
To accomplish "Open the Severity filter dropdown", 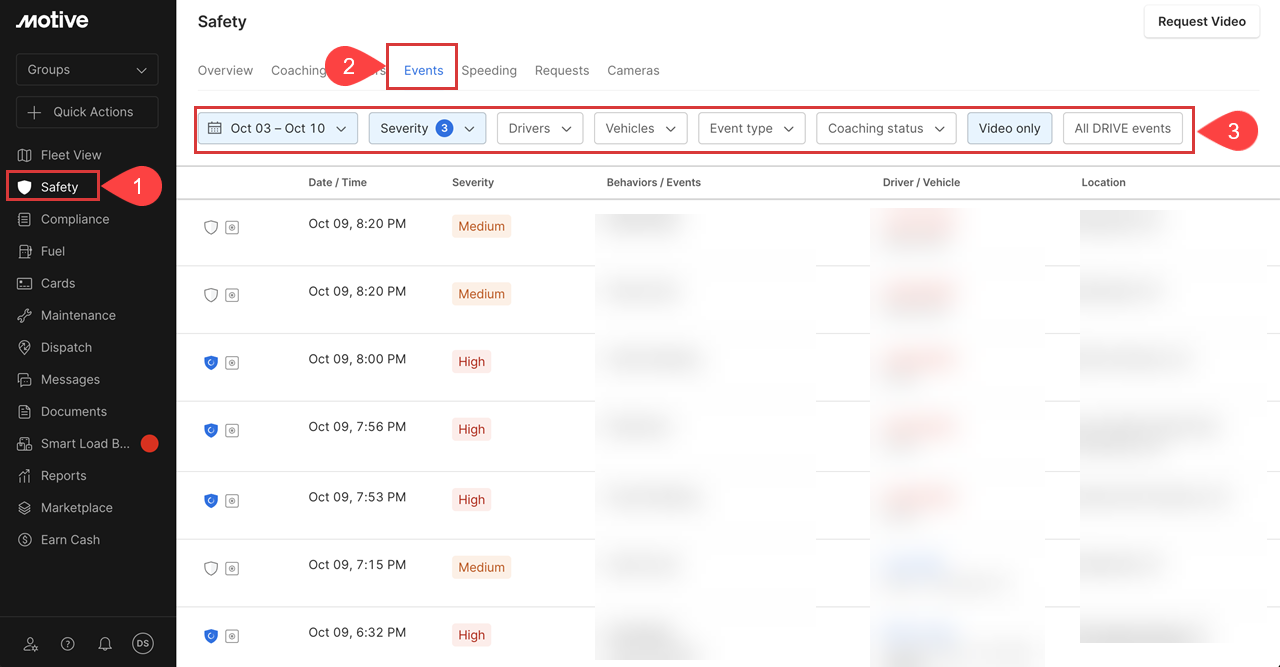I will click(427, 128).
